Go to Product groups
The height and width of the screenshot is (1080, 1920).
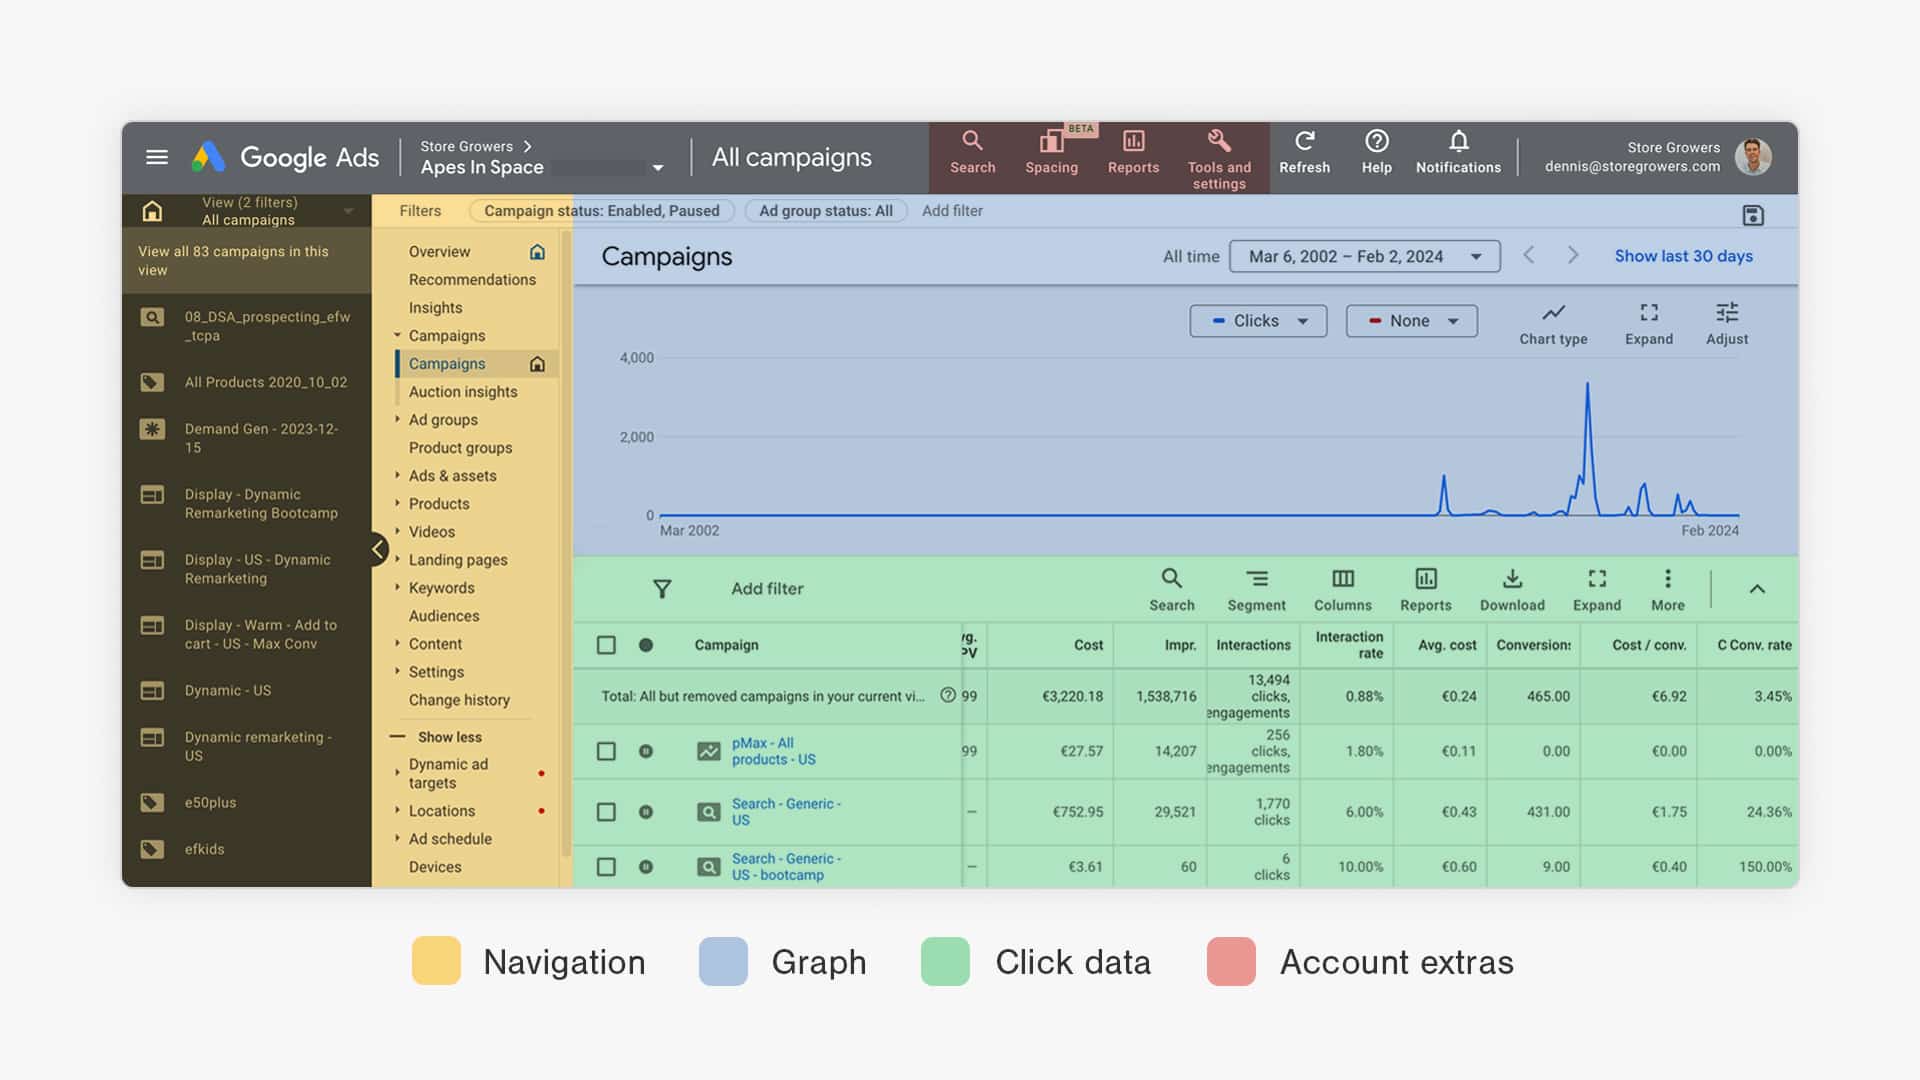click(x=460, y=448)
